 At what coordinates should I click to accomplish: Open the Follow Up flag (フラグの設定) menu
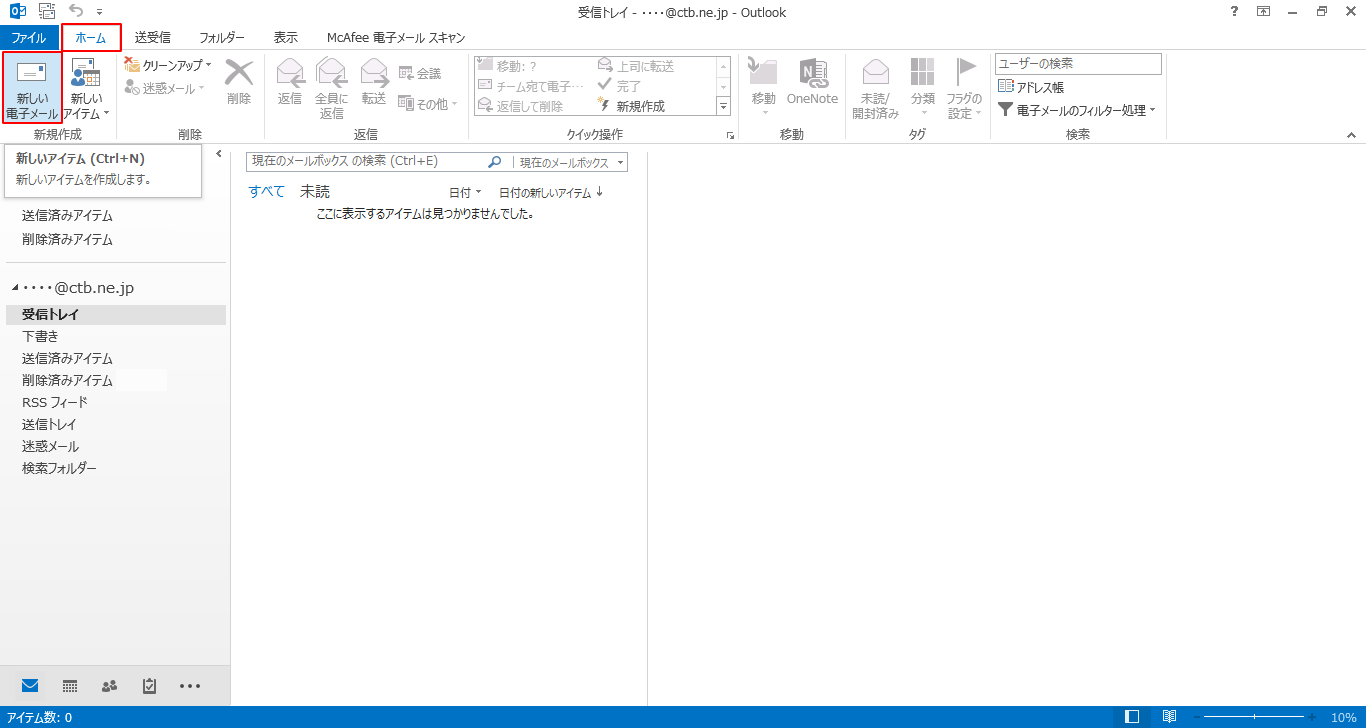click(963, 88)
